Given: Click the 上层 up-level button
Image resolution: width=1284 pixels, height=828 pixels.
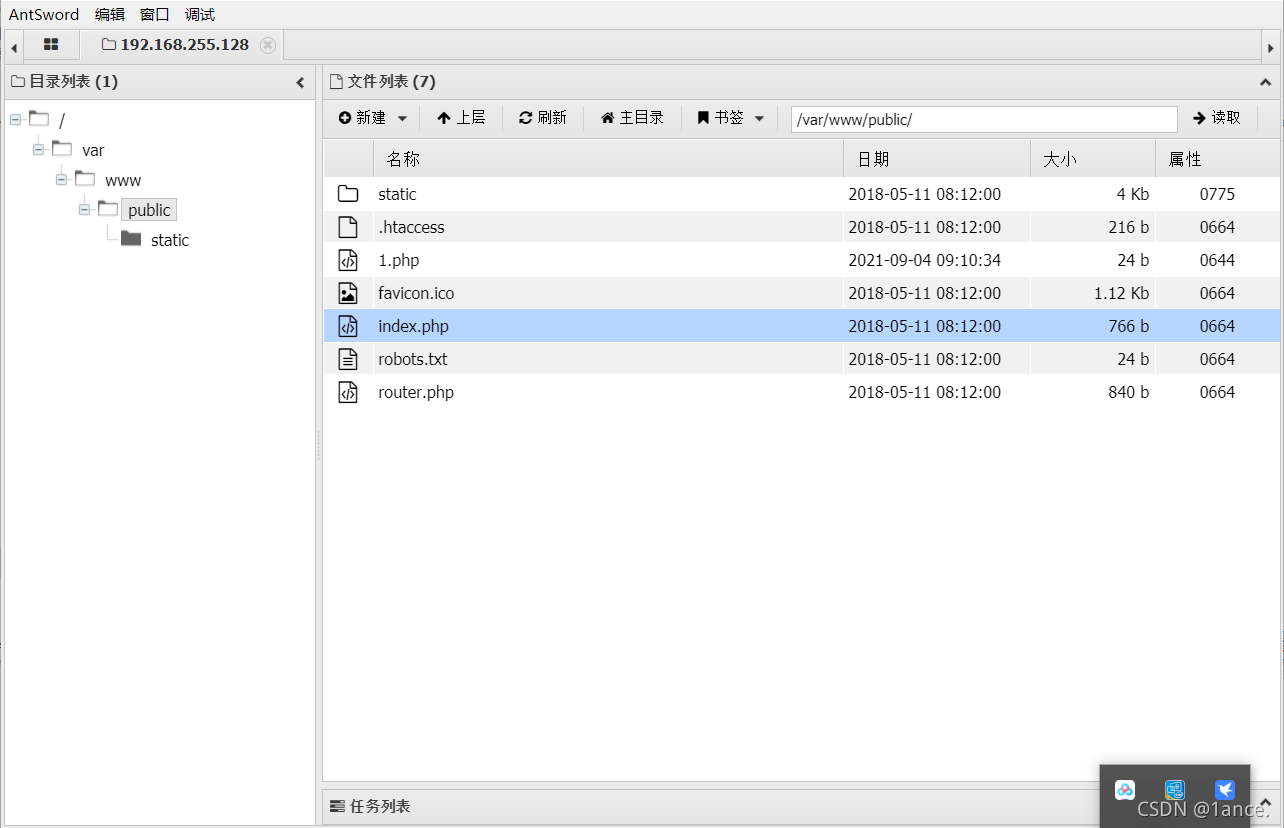Looking at the screenshot, I should tap(461, 118).
